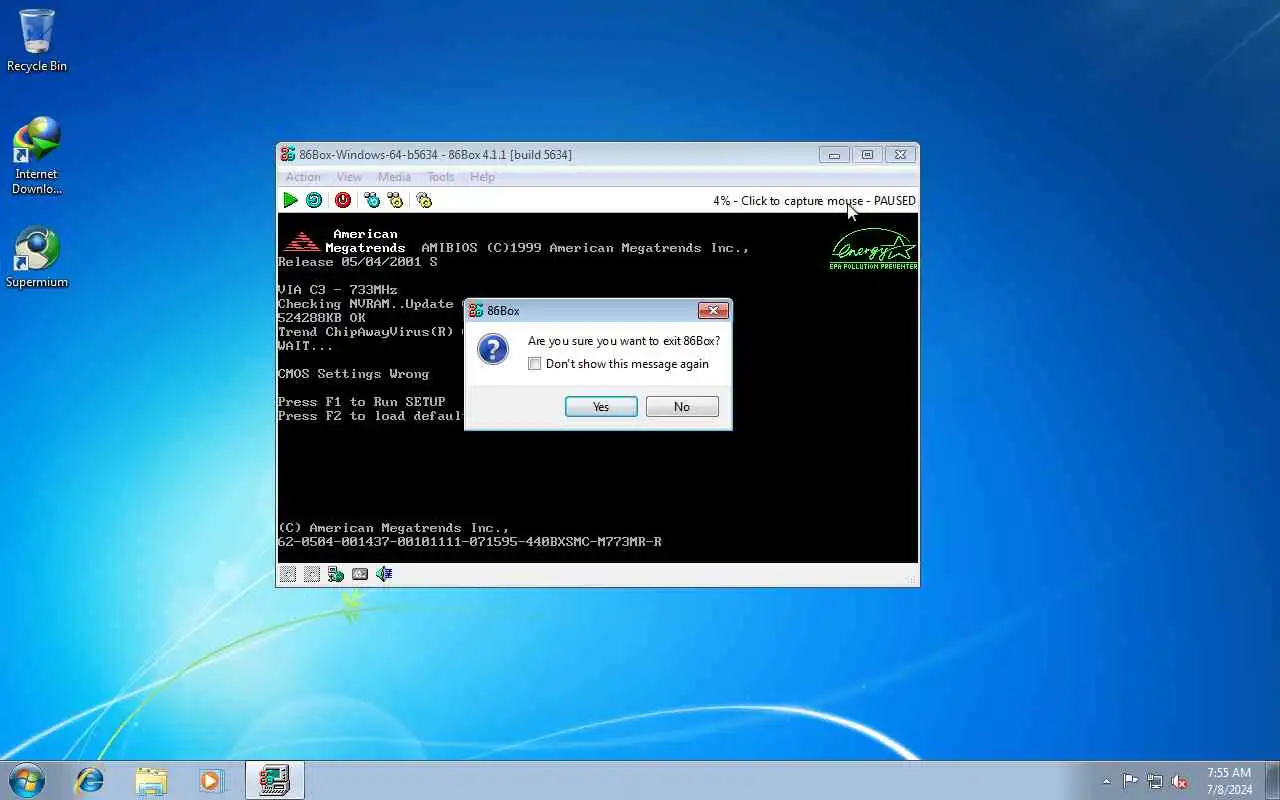1280x800 pixels.
Task: Open the View menu
Action: (x=349, y=177)
